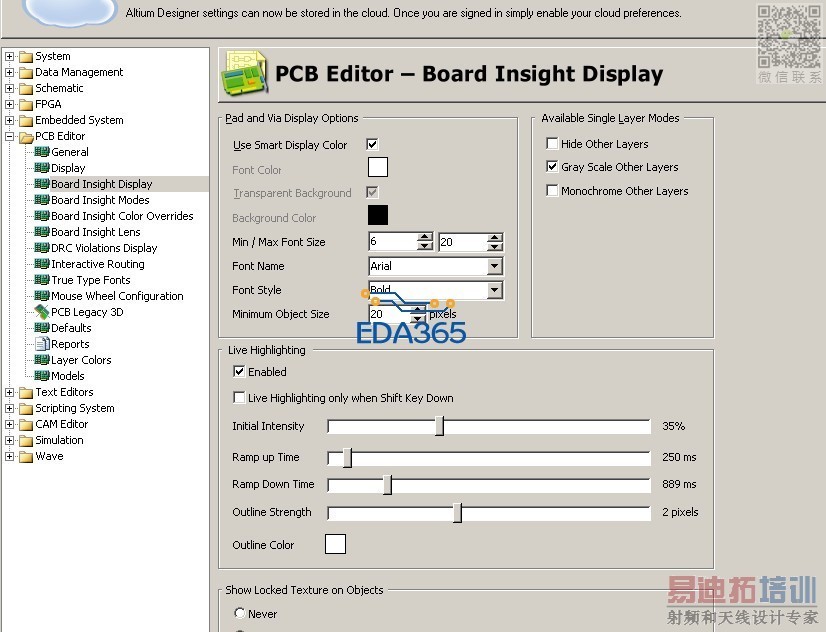This screenshot has width=826, height=632.
Task: Click the PCB Legacy 3D icon
Action: pos(42,312)
